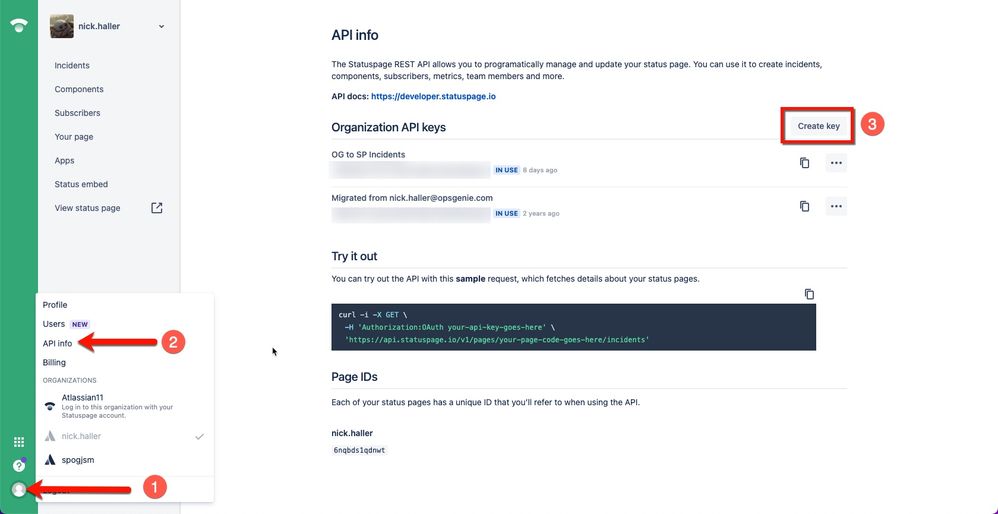Select Profile in the user menu
The image size is (998, 514).
click(x=55, y=305)
